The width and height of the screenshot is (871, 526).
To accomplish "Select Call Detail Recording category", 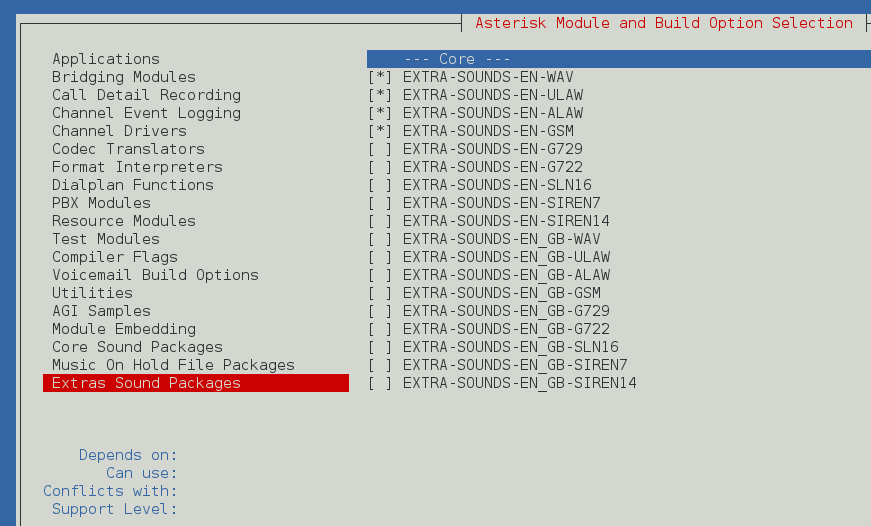I will tap(147, 95).
